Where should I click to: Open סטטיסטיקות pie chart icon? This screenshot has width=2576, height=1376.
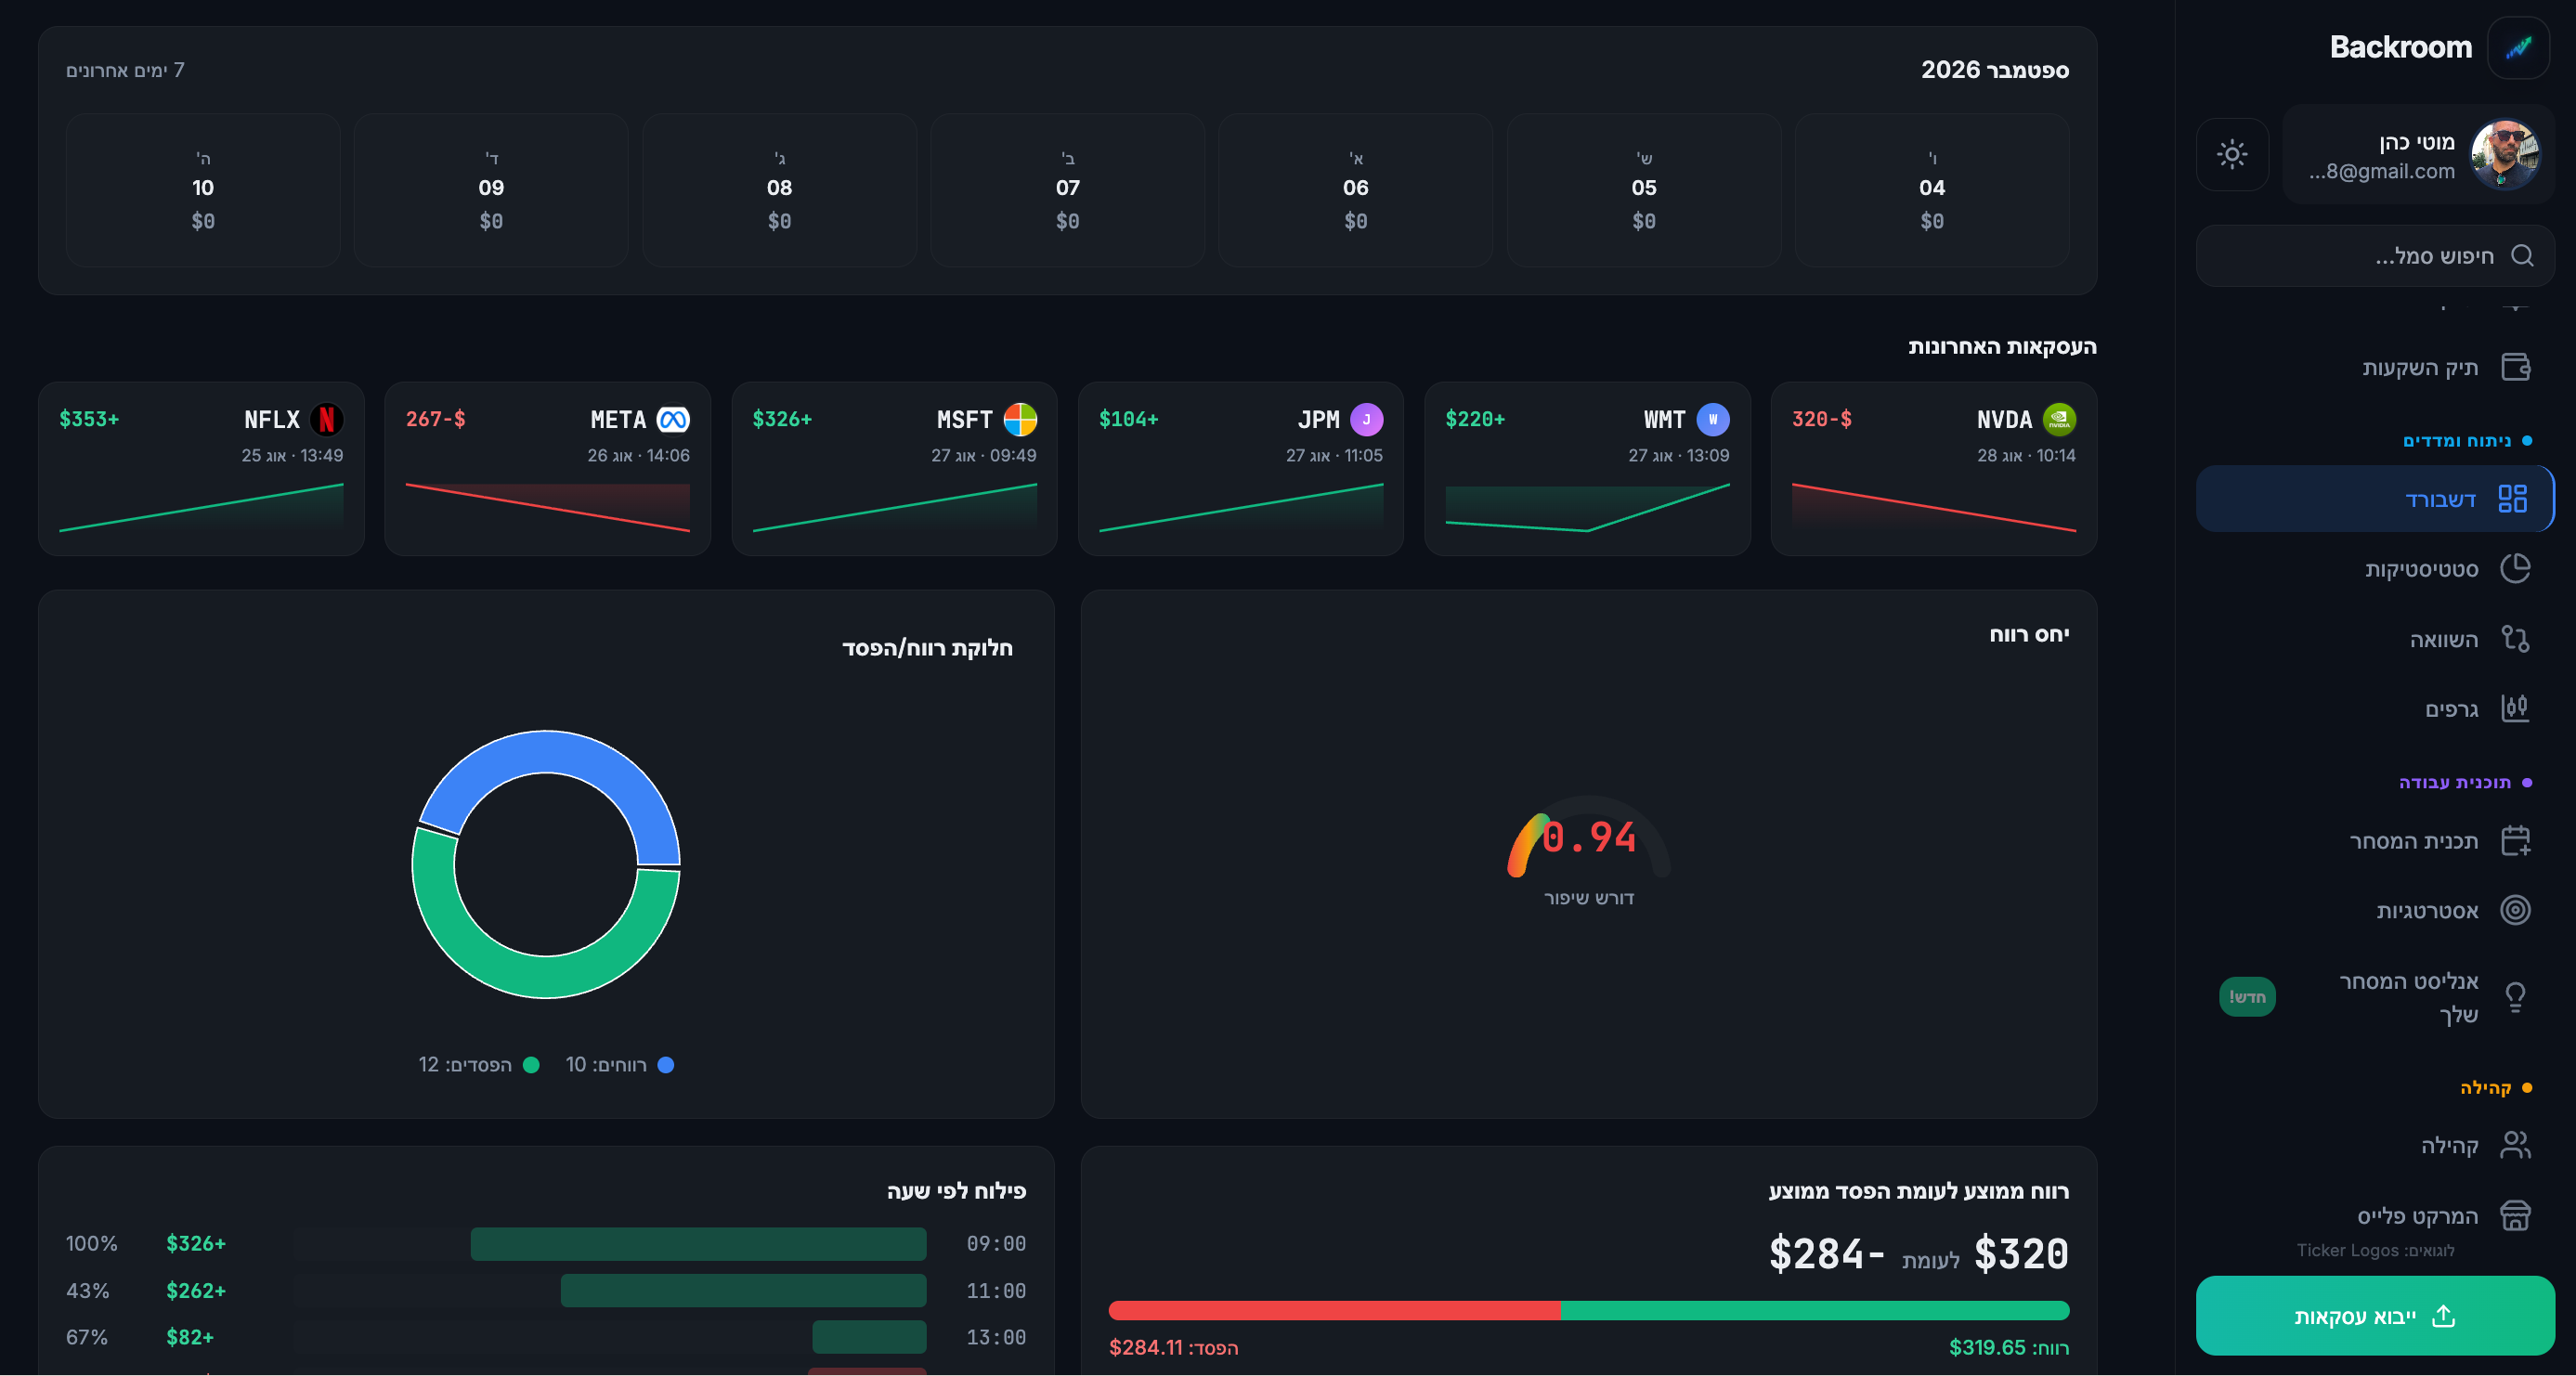2515,568
